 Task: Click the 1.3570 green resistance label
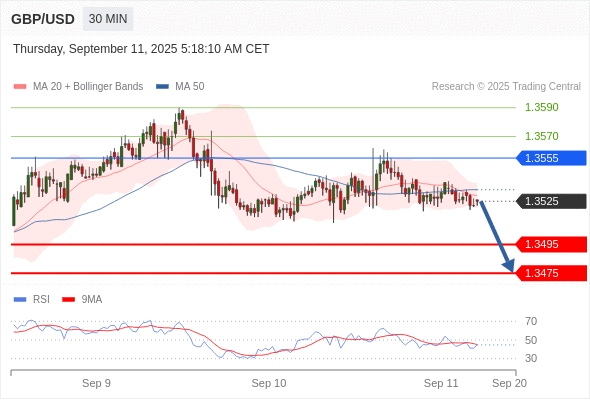click(541, 136)
